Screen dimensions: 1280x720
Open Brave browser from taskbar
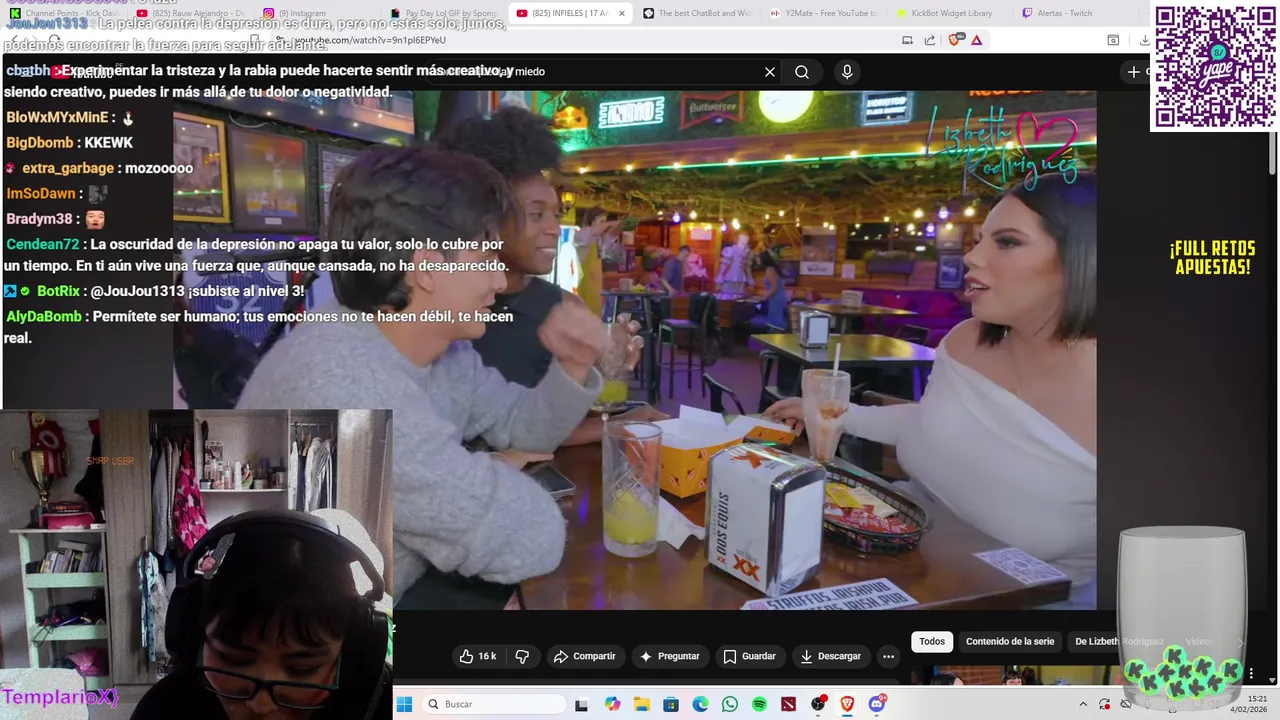pos(848,704)
